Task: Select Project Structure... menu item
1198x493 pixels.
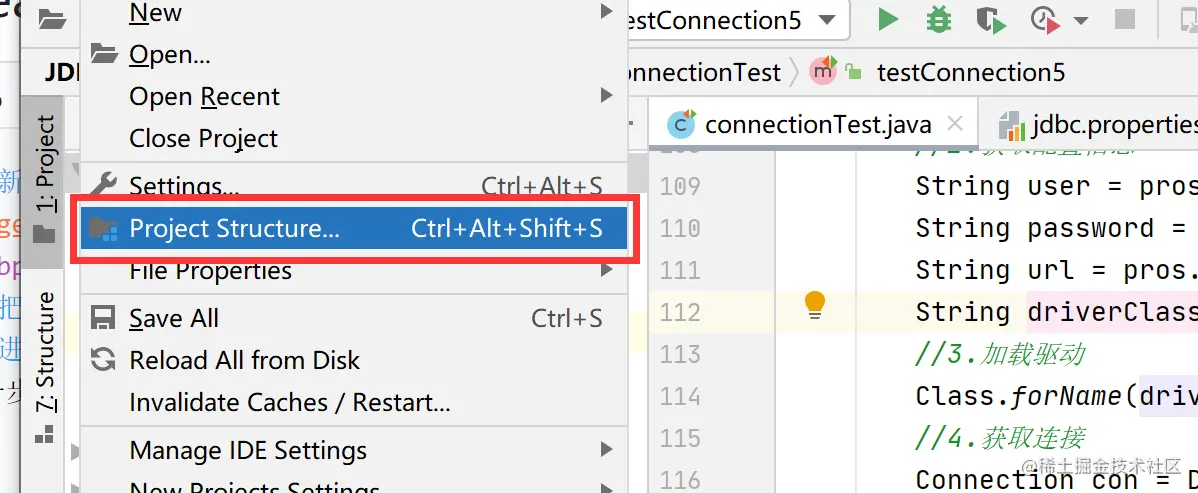Action: pos(353,228)
